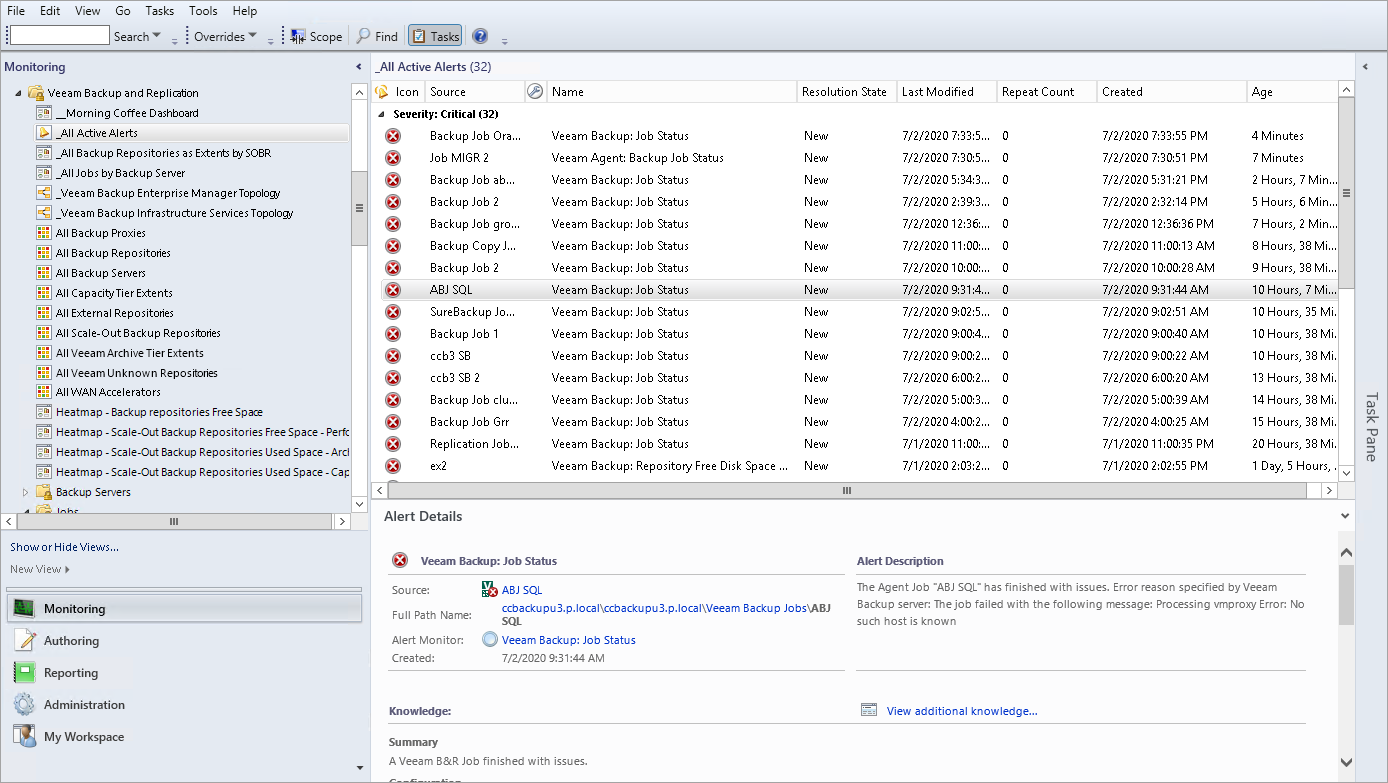Image resolution: width=1388 pixels, height=783 pixels.
Task: Click the navigation tree horizontal scrollbar
Action: (x=175, y=521)
